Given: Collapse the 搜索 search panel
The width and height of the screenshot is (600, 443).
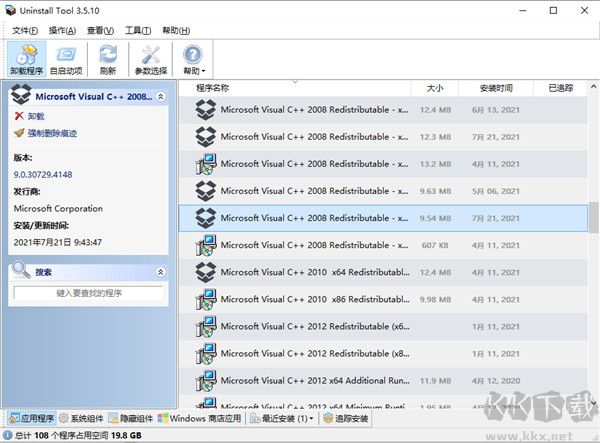Looking at the screenshot, I should click(161, 272).
